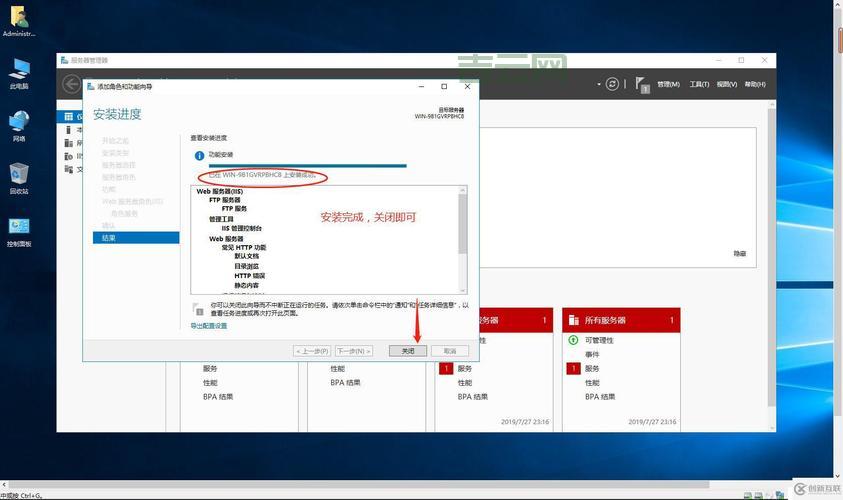Image resolution: width=843 pixels, height=500 pixels.
Task: Click the refresh icon in Server Manager header
Action: click(x=613, y=84)
